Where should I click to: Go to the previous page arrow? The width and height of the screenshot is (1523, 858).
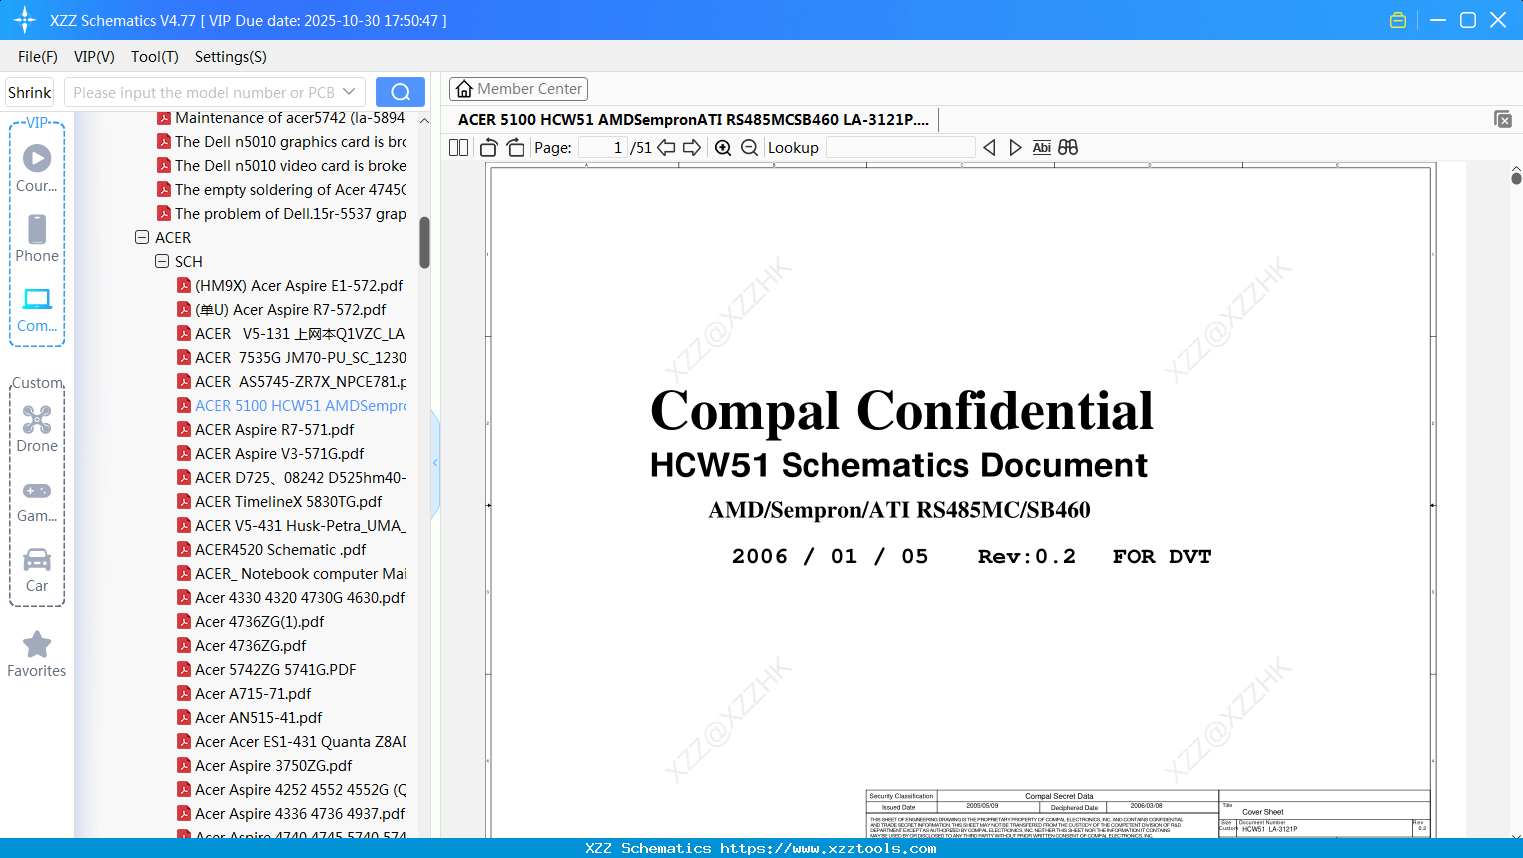tap(666, 148)
